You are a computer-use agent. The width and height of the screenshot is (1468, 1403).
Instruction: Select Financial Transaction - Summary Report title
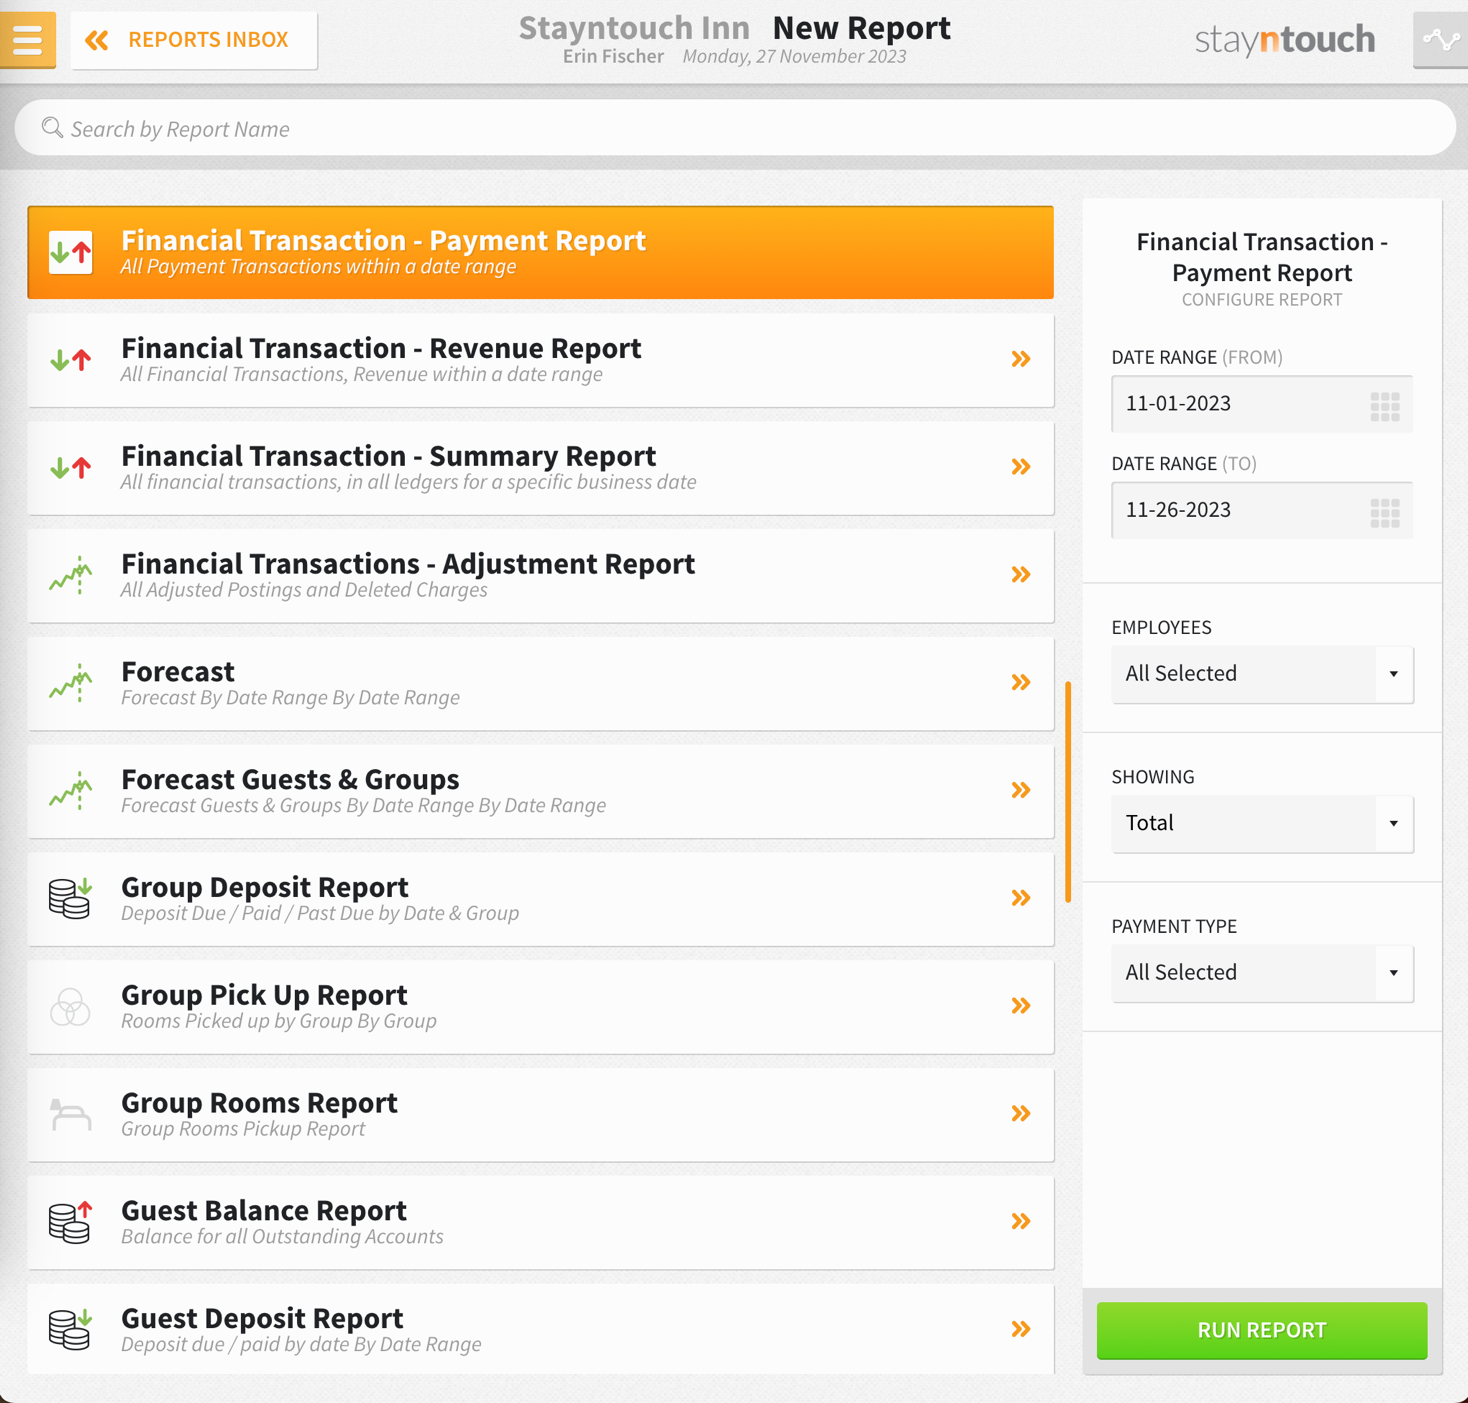(x=389, y=456)
